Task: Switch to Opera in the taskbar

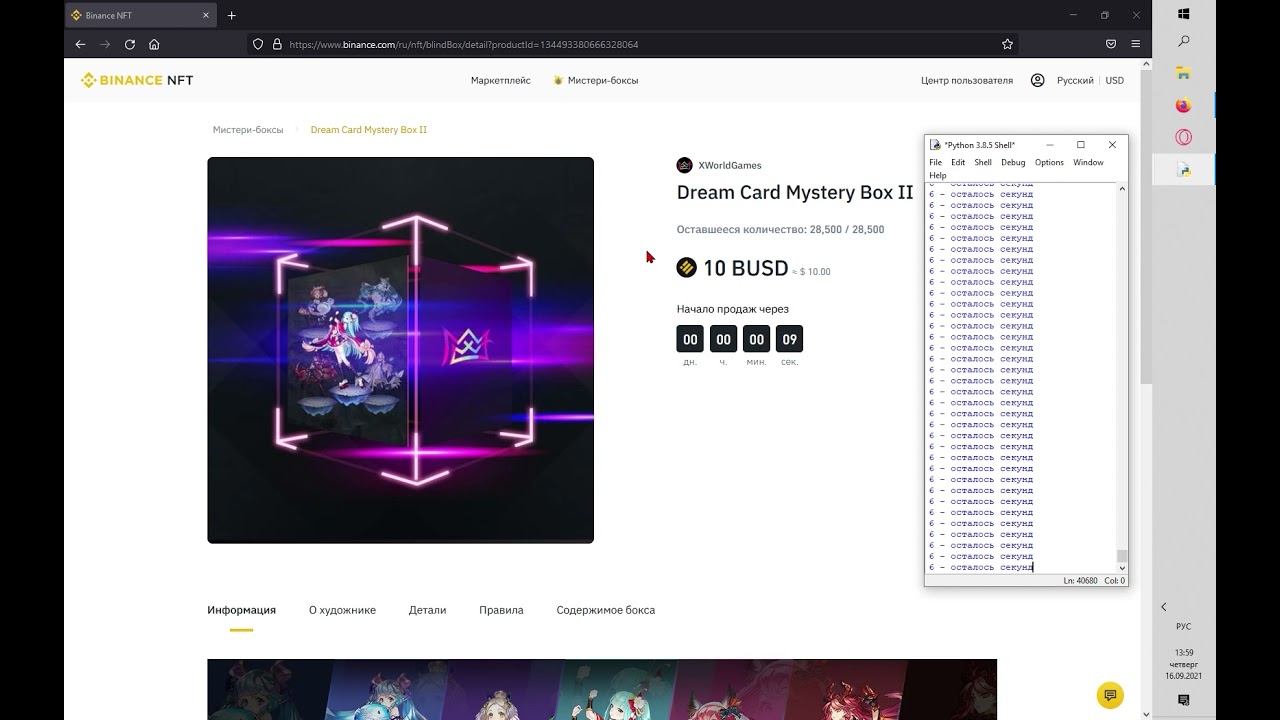Action: point(1184,137)
